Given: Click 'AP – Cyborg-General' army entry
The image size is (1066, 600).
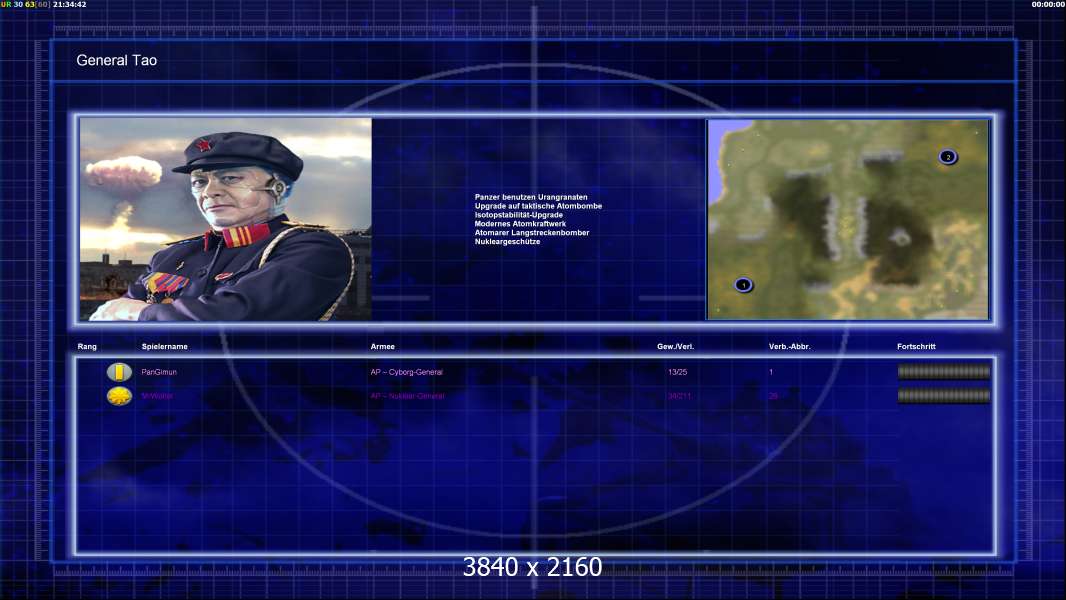Looking at the screenshot, I should 407,372.
